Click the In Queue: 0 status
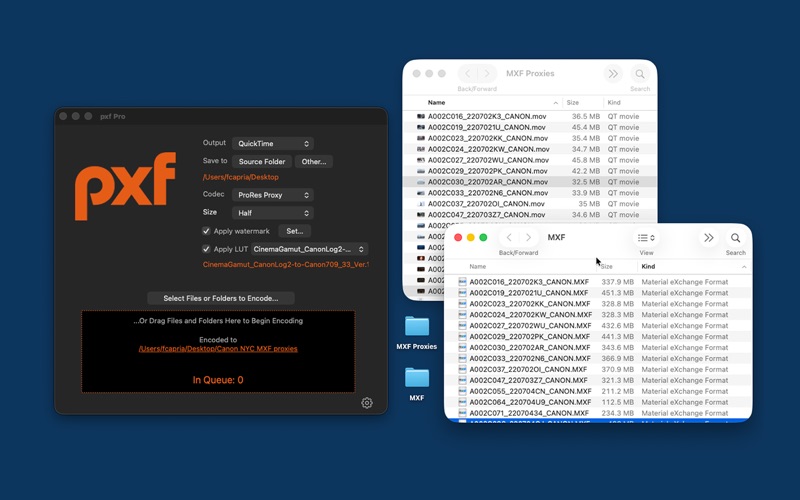 (x=218, y=380)
